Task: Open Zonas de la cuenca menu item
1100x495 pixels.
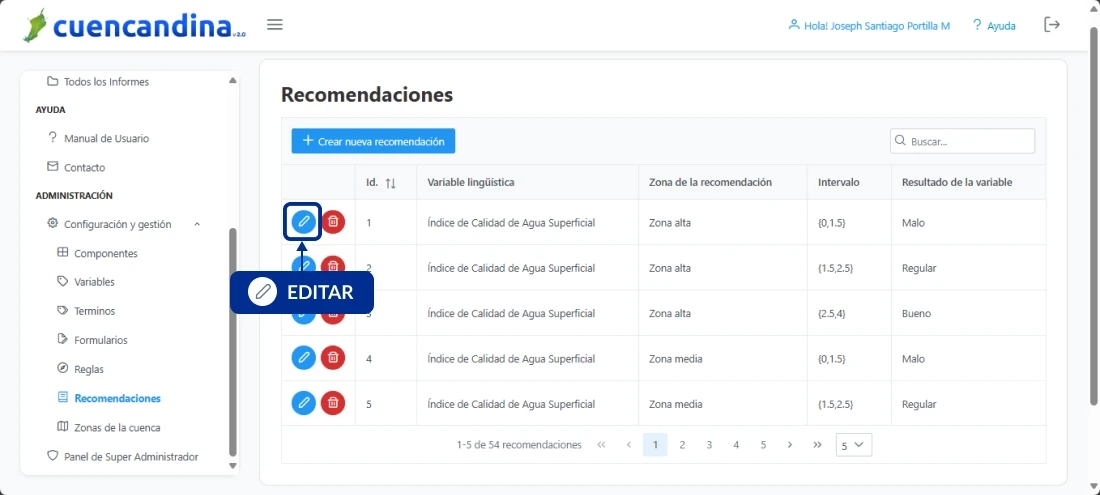Action: (116, 427)
